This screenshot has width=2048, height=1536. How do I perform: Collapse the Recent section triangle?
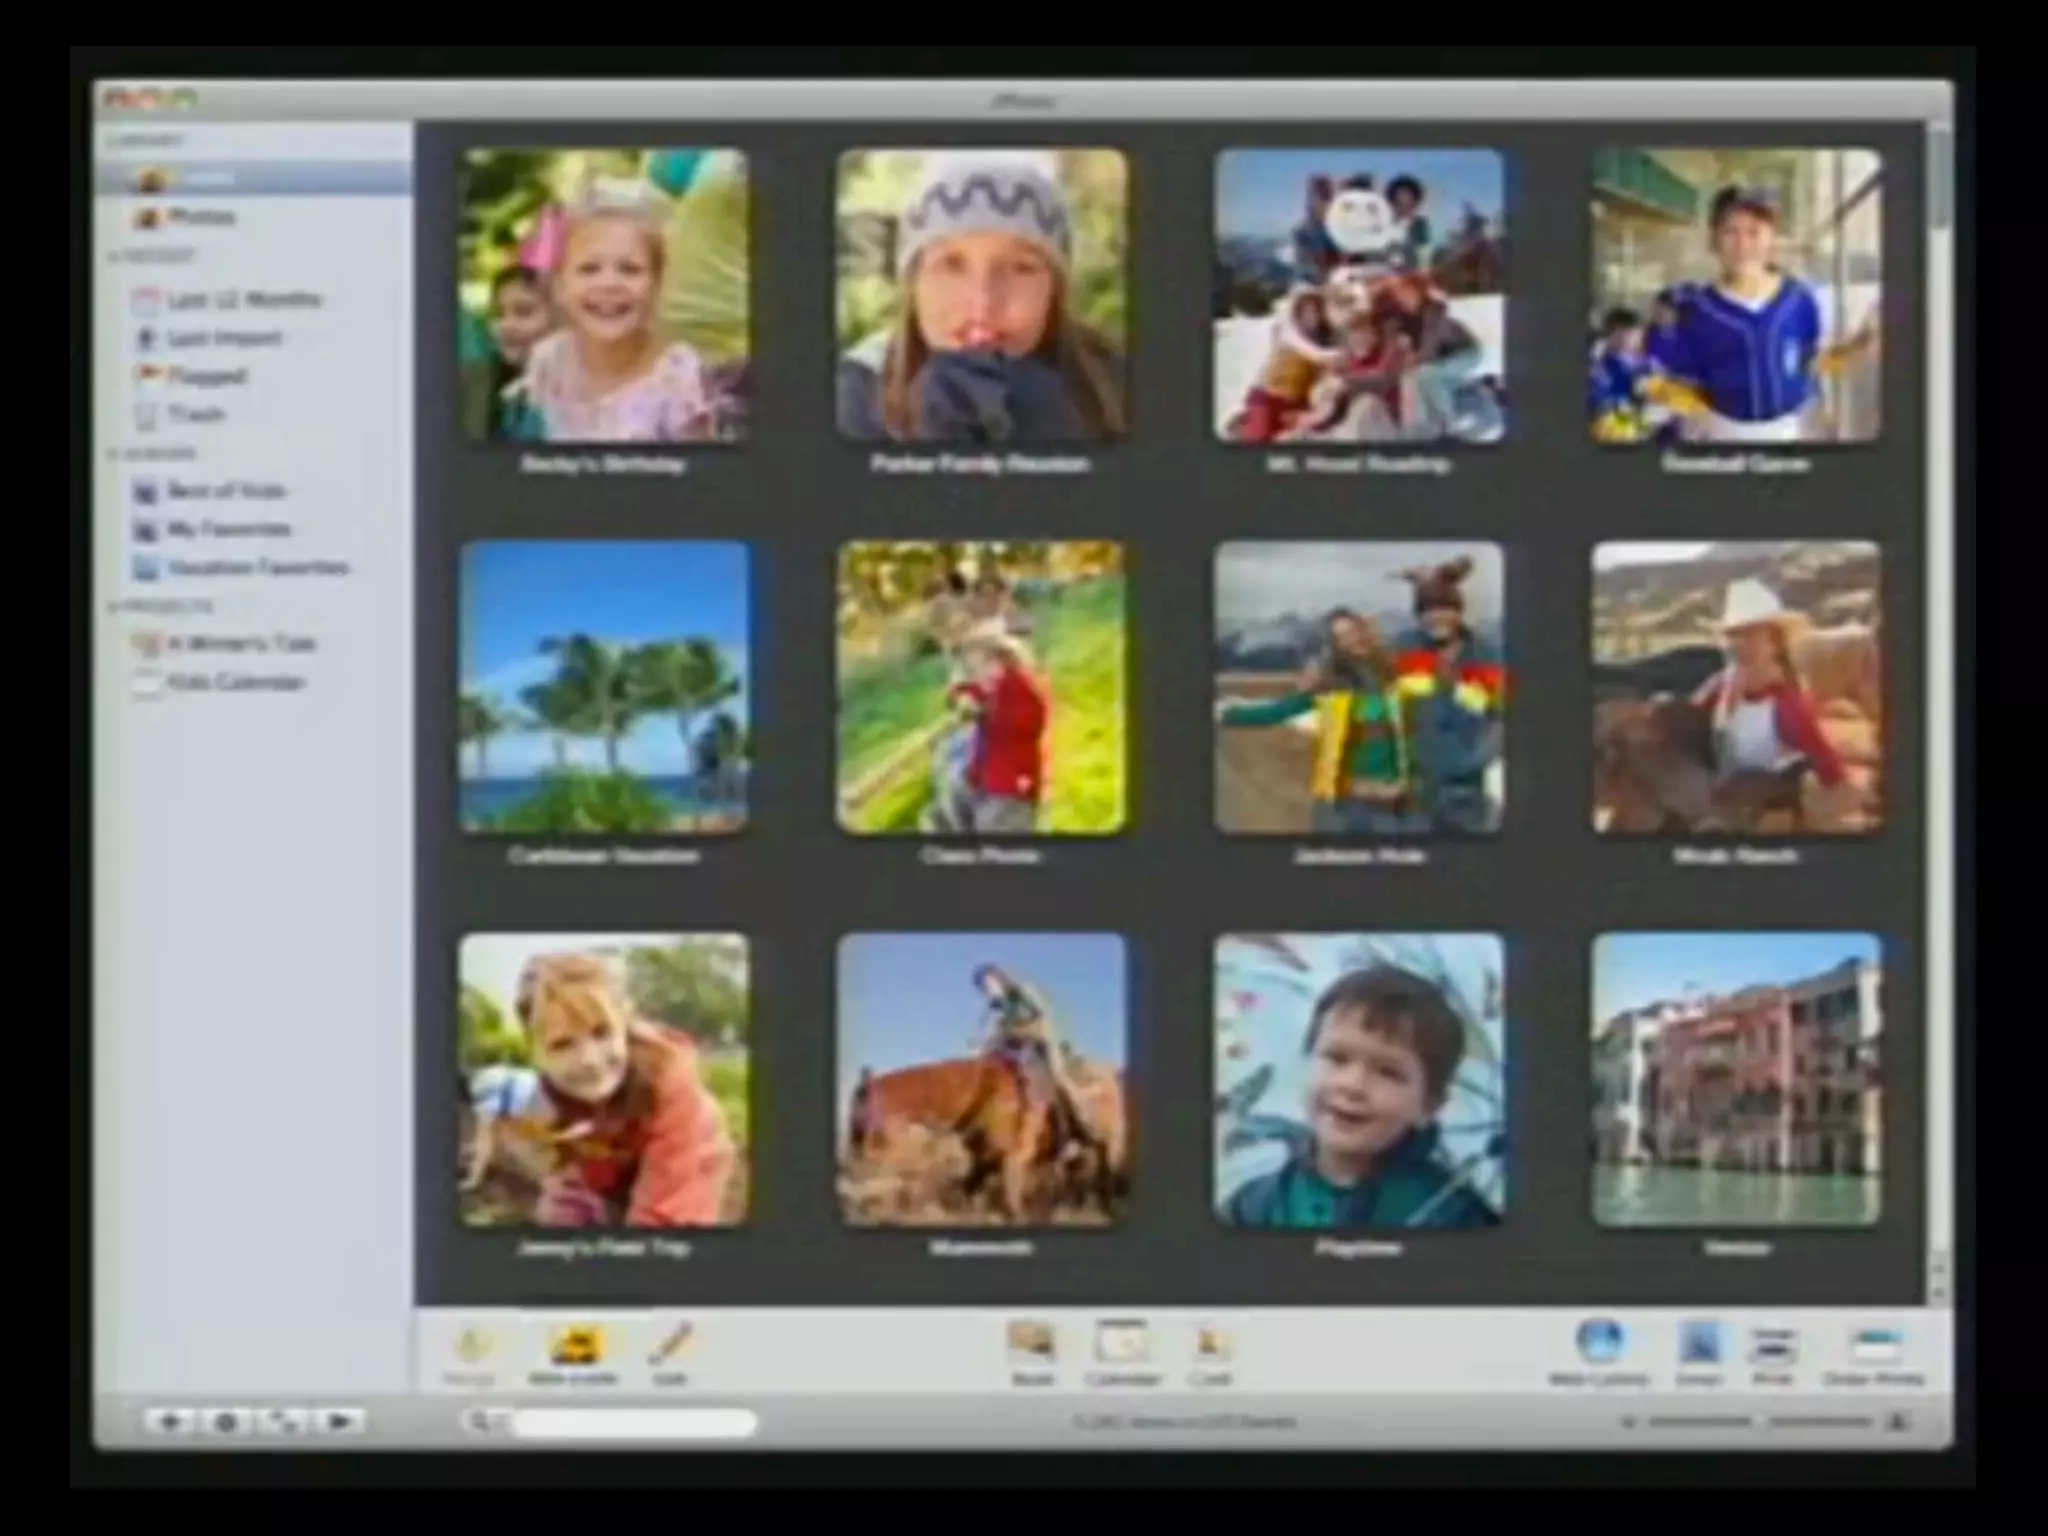pos(114,257)
